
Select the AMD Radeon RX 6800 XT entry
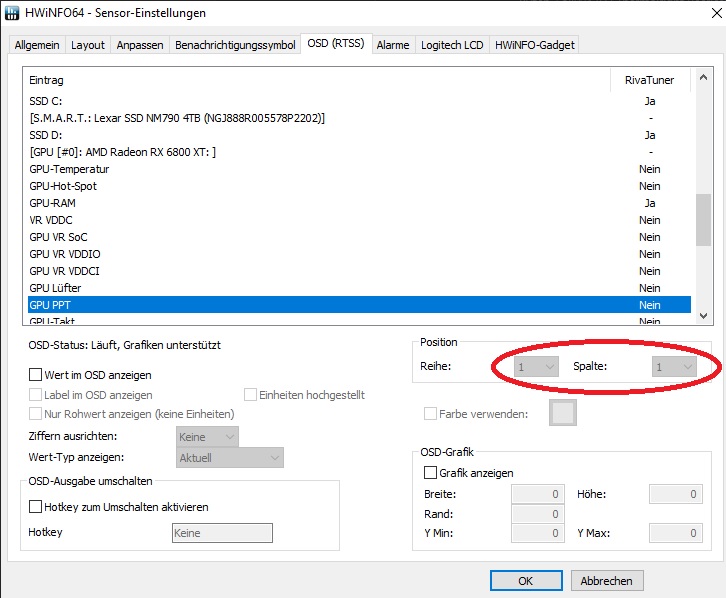click(x=359, y=152)
